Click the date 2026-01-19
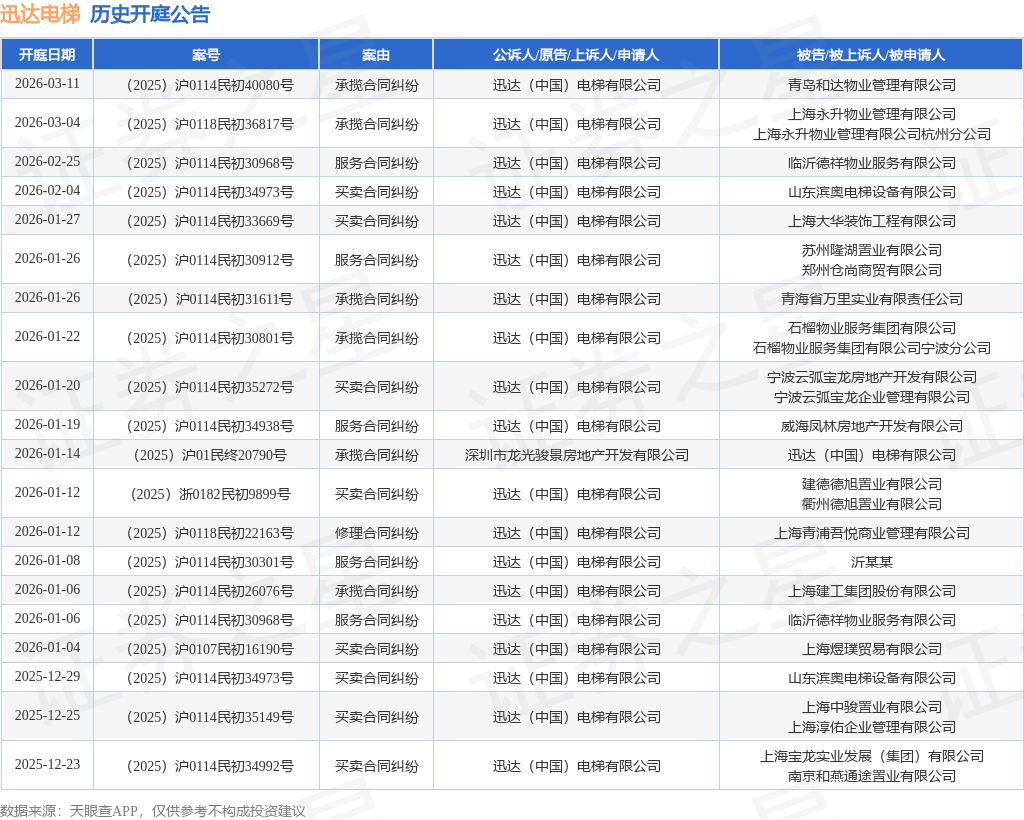This screenshot has height=820, width=1024. click(47, 424)
